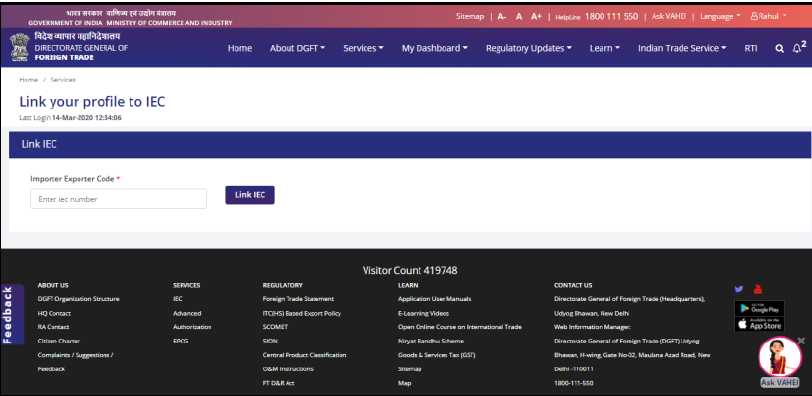The height and width of the screenshot is (396, 812).
Task: Open DGFT Twitter page icon
Action: (739, 289)
